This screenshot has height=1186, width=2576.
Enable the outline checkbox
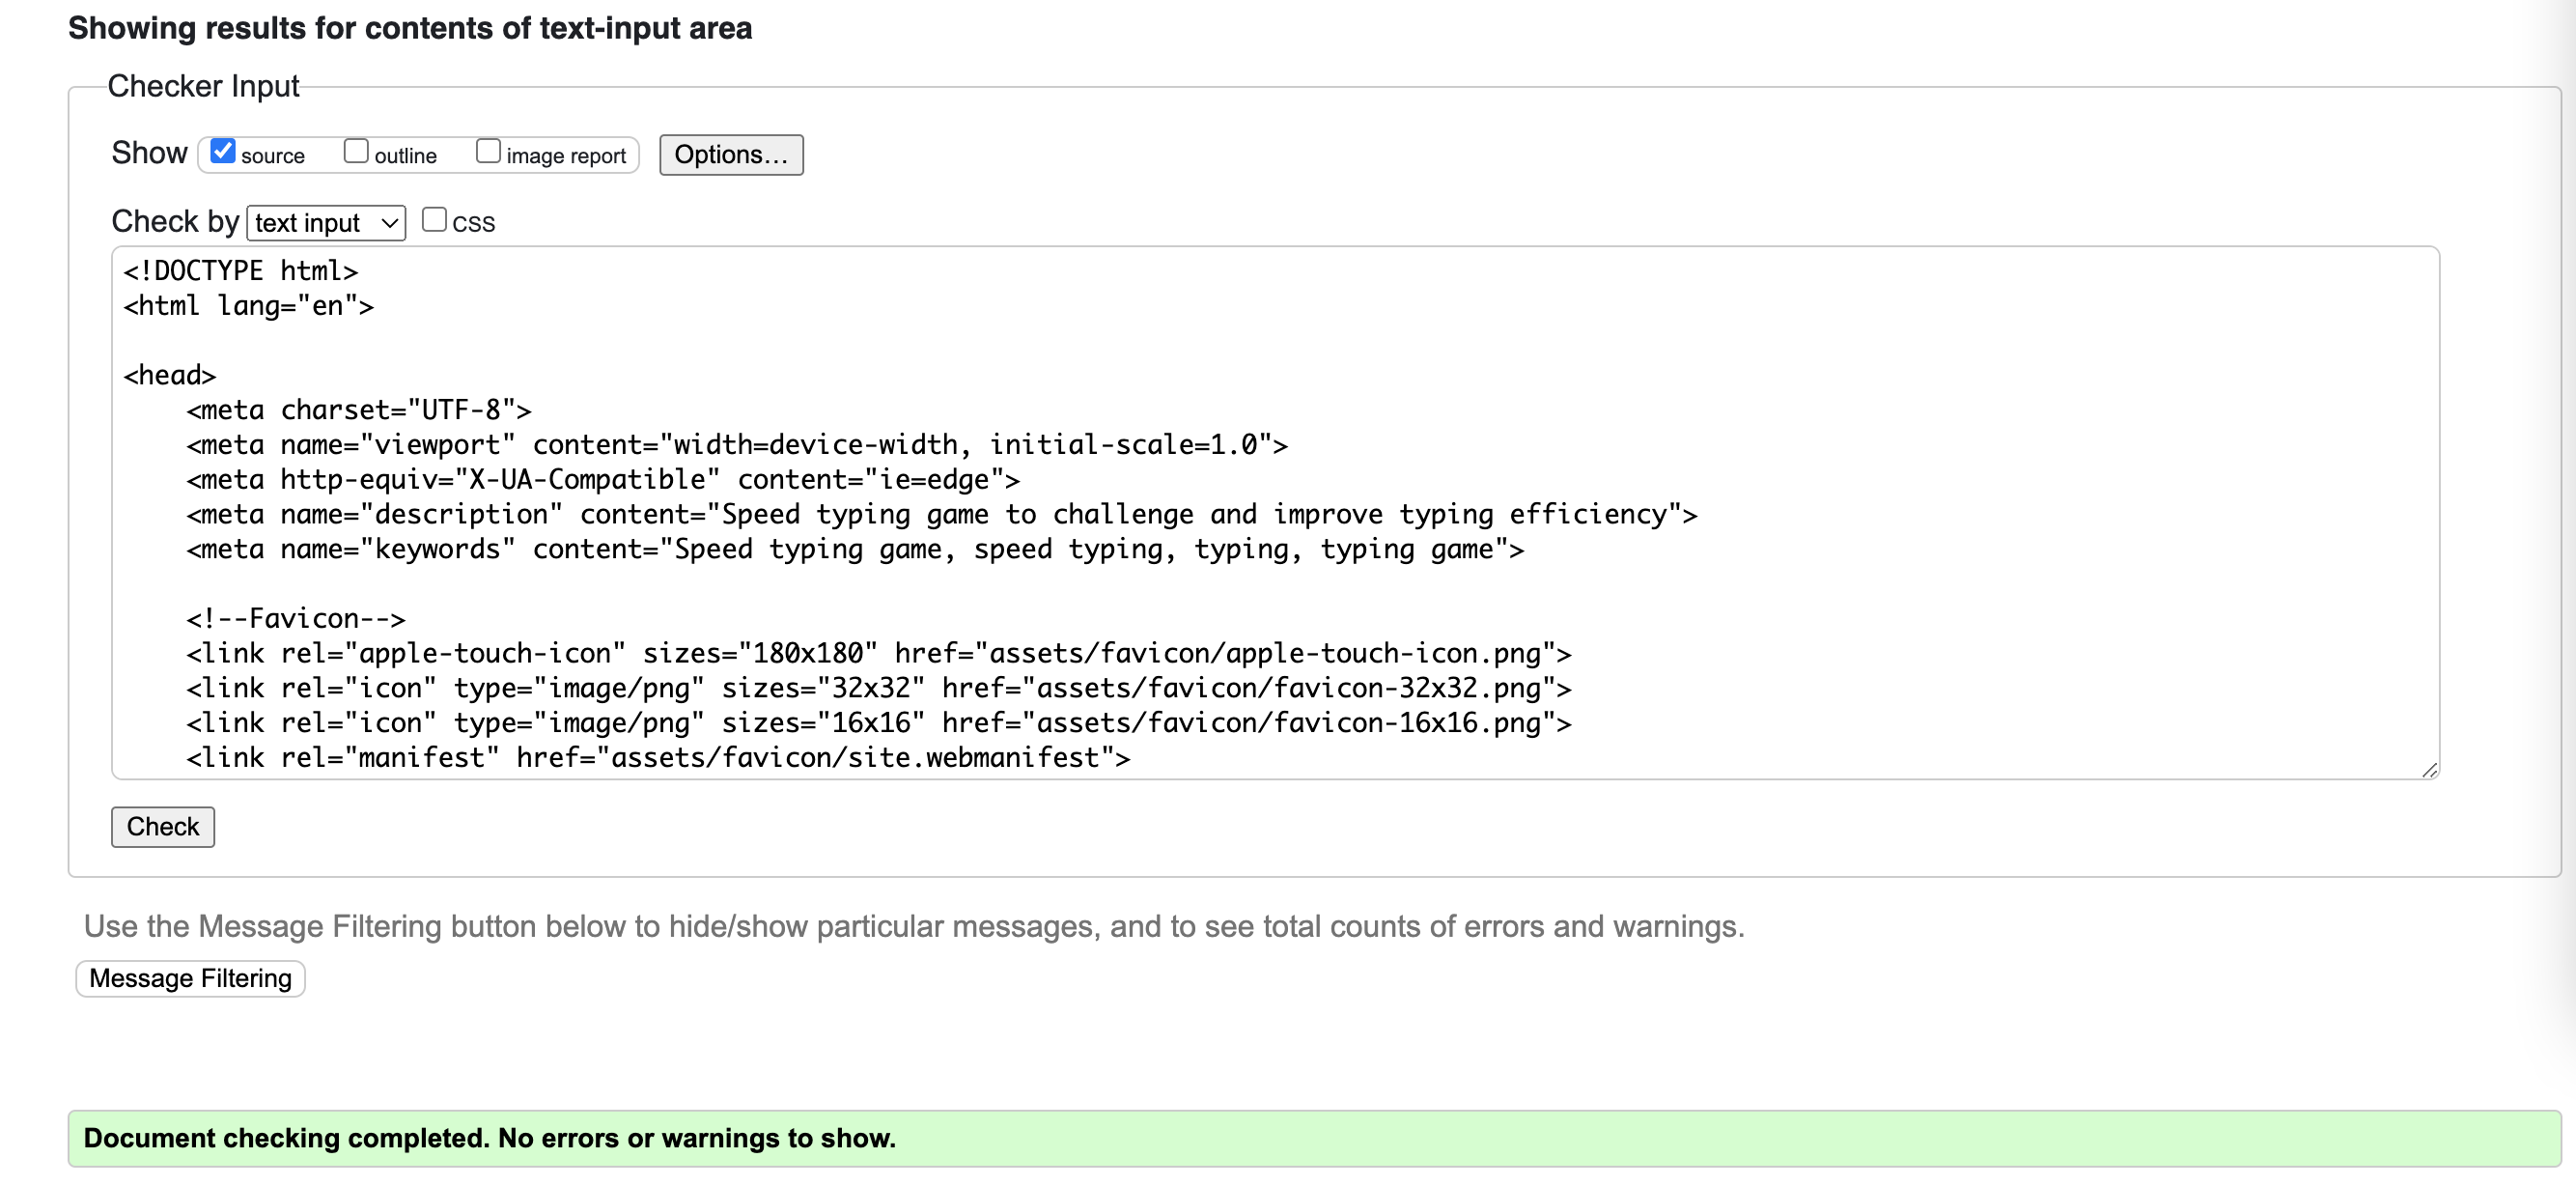pos(356,150)
